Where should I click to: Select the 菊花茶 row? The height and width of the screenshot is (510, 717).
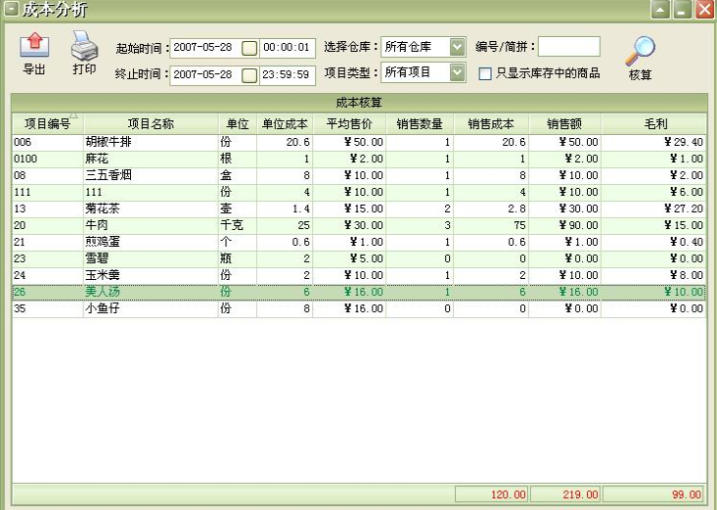click(x=358, y=209)
